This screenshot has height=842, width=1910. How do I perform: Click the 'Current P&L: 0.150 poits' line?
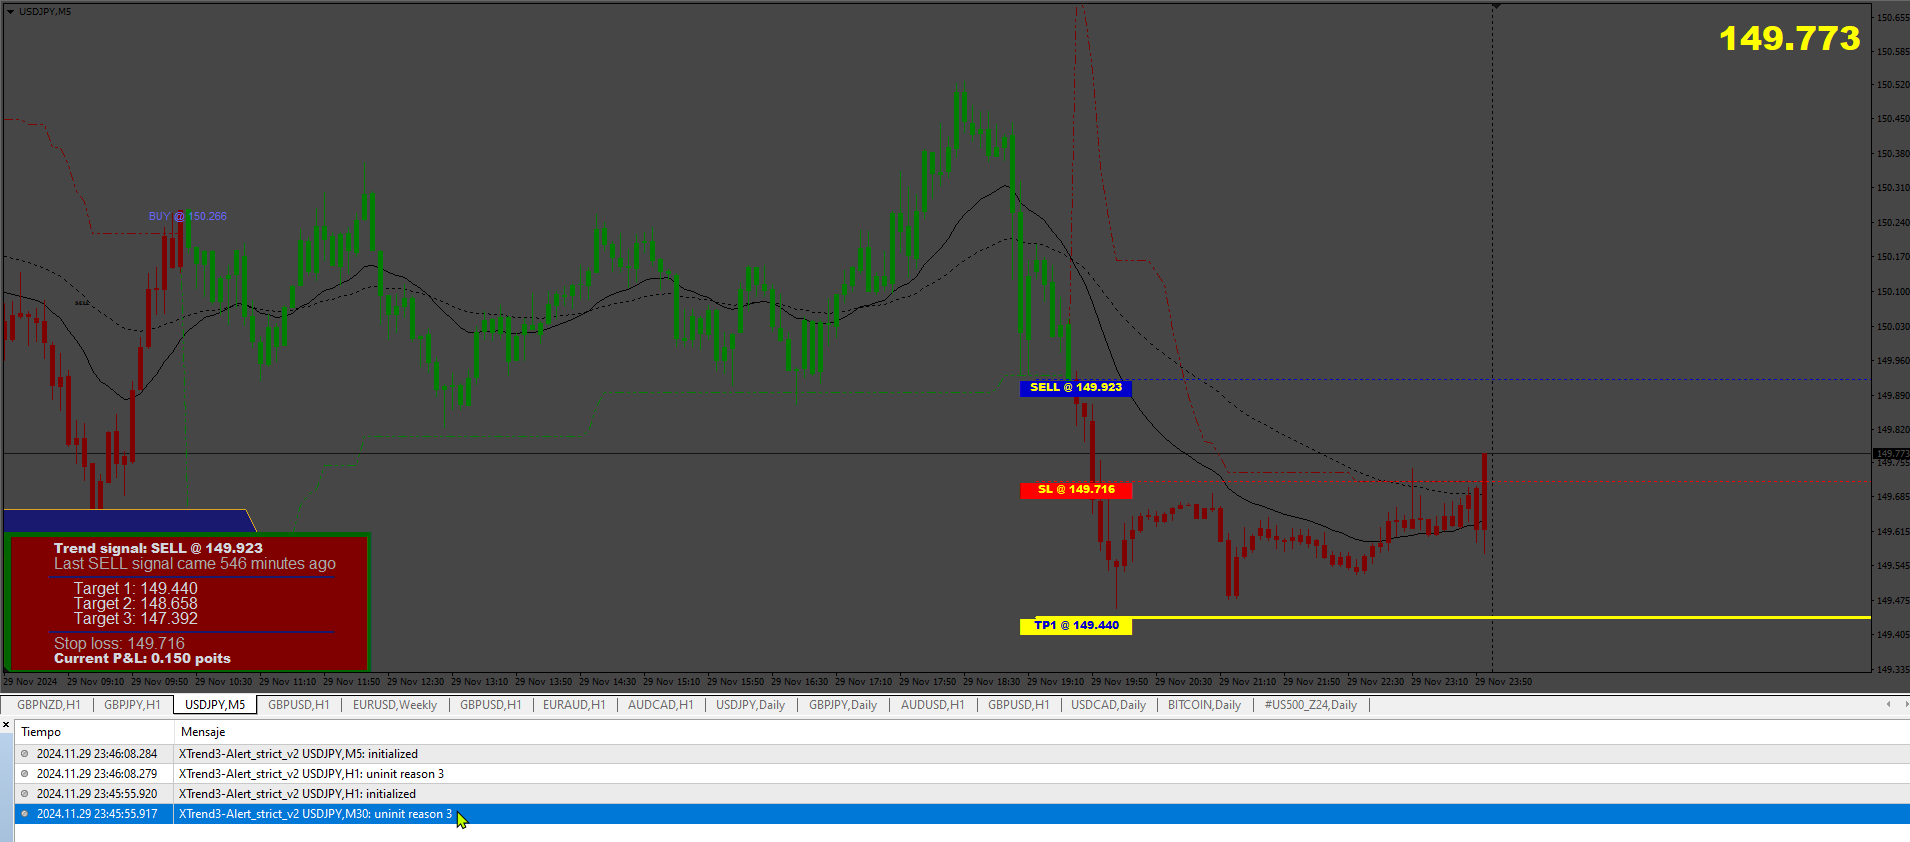[142, 658]
